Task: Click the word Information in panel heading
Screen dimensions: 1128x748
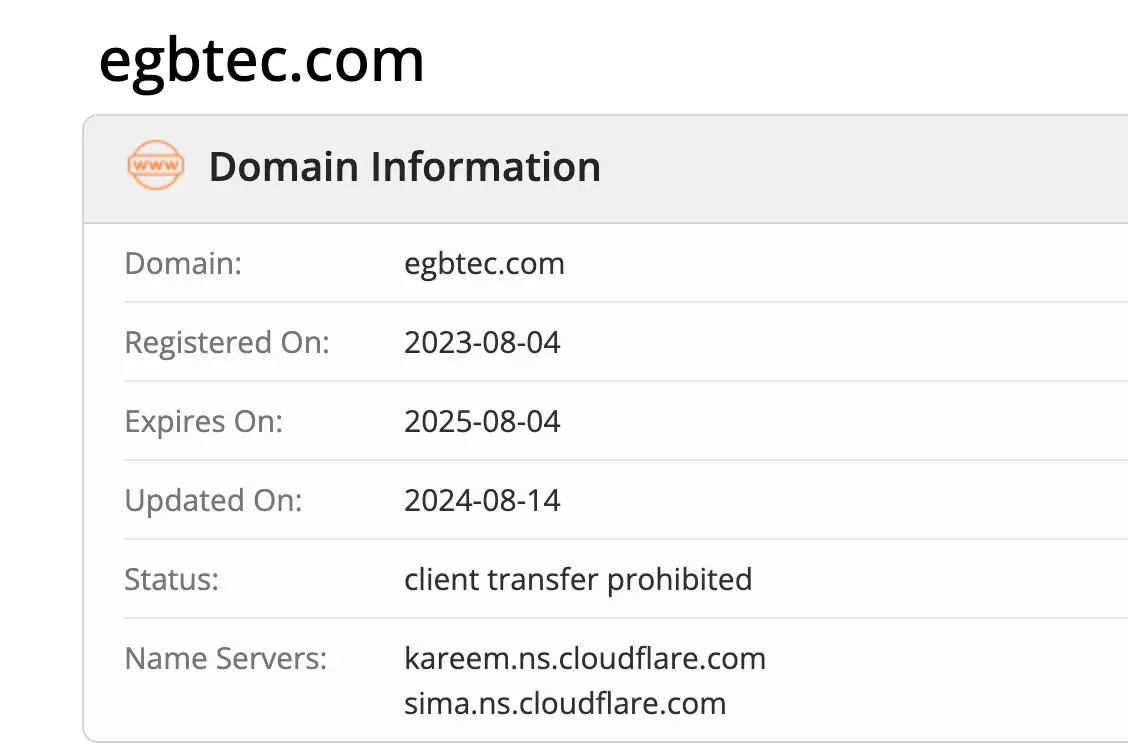Action: (486, 166)
